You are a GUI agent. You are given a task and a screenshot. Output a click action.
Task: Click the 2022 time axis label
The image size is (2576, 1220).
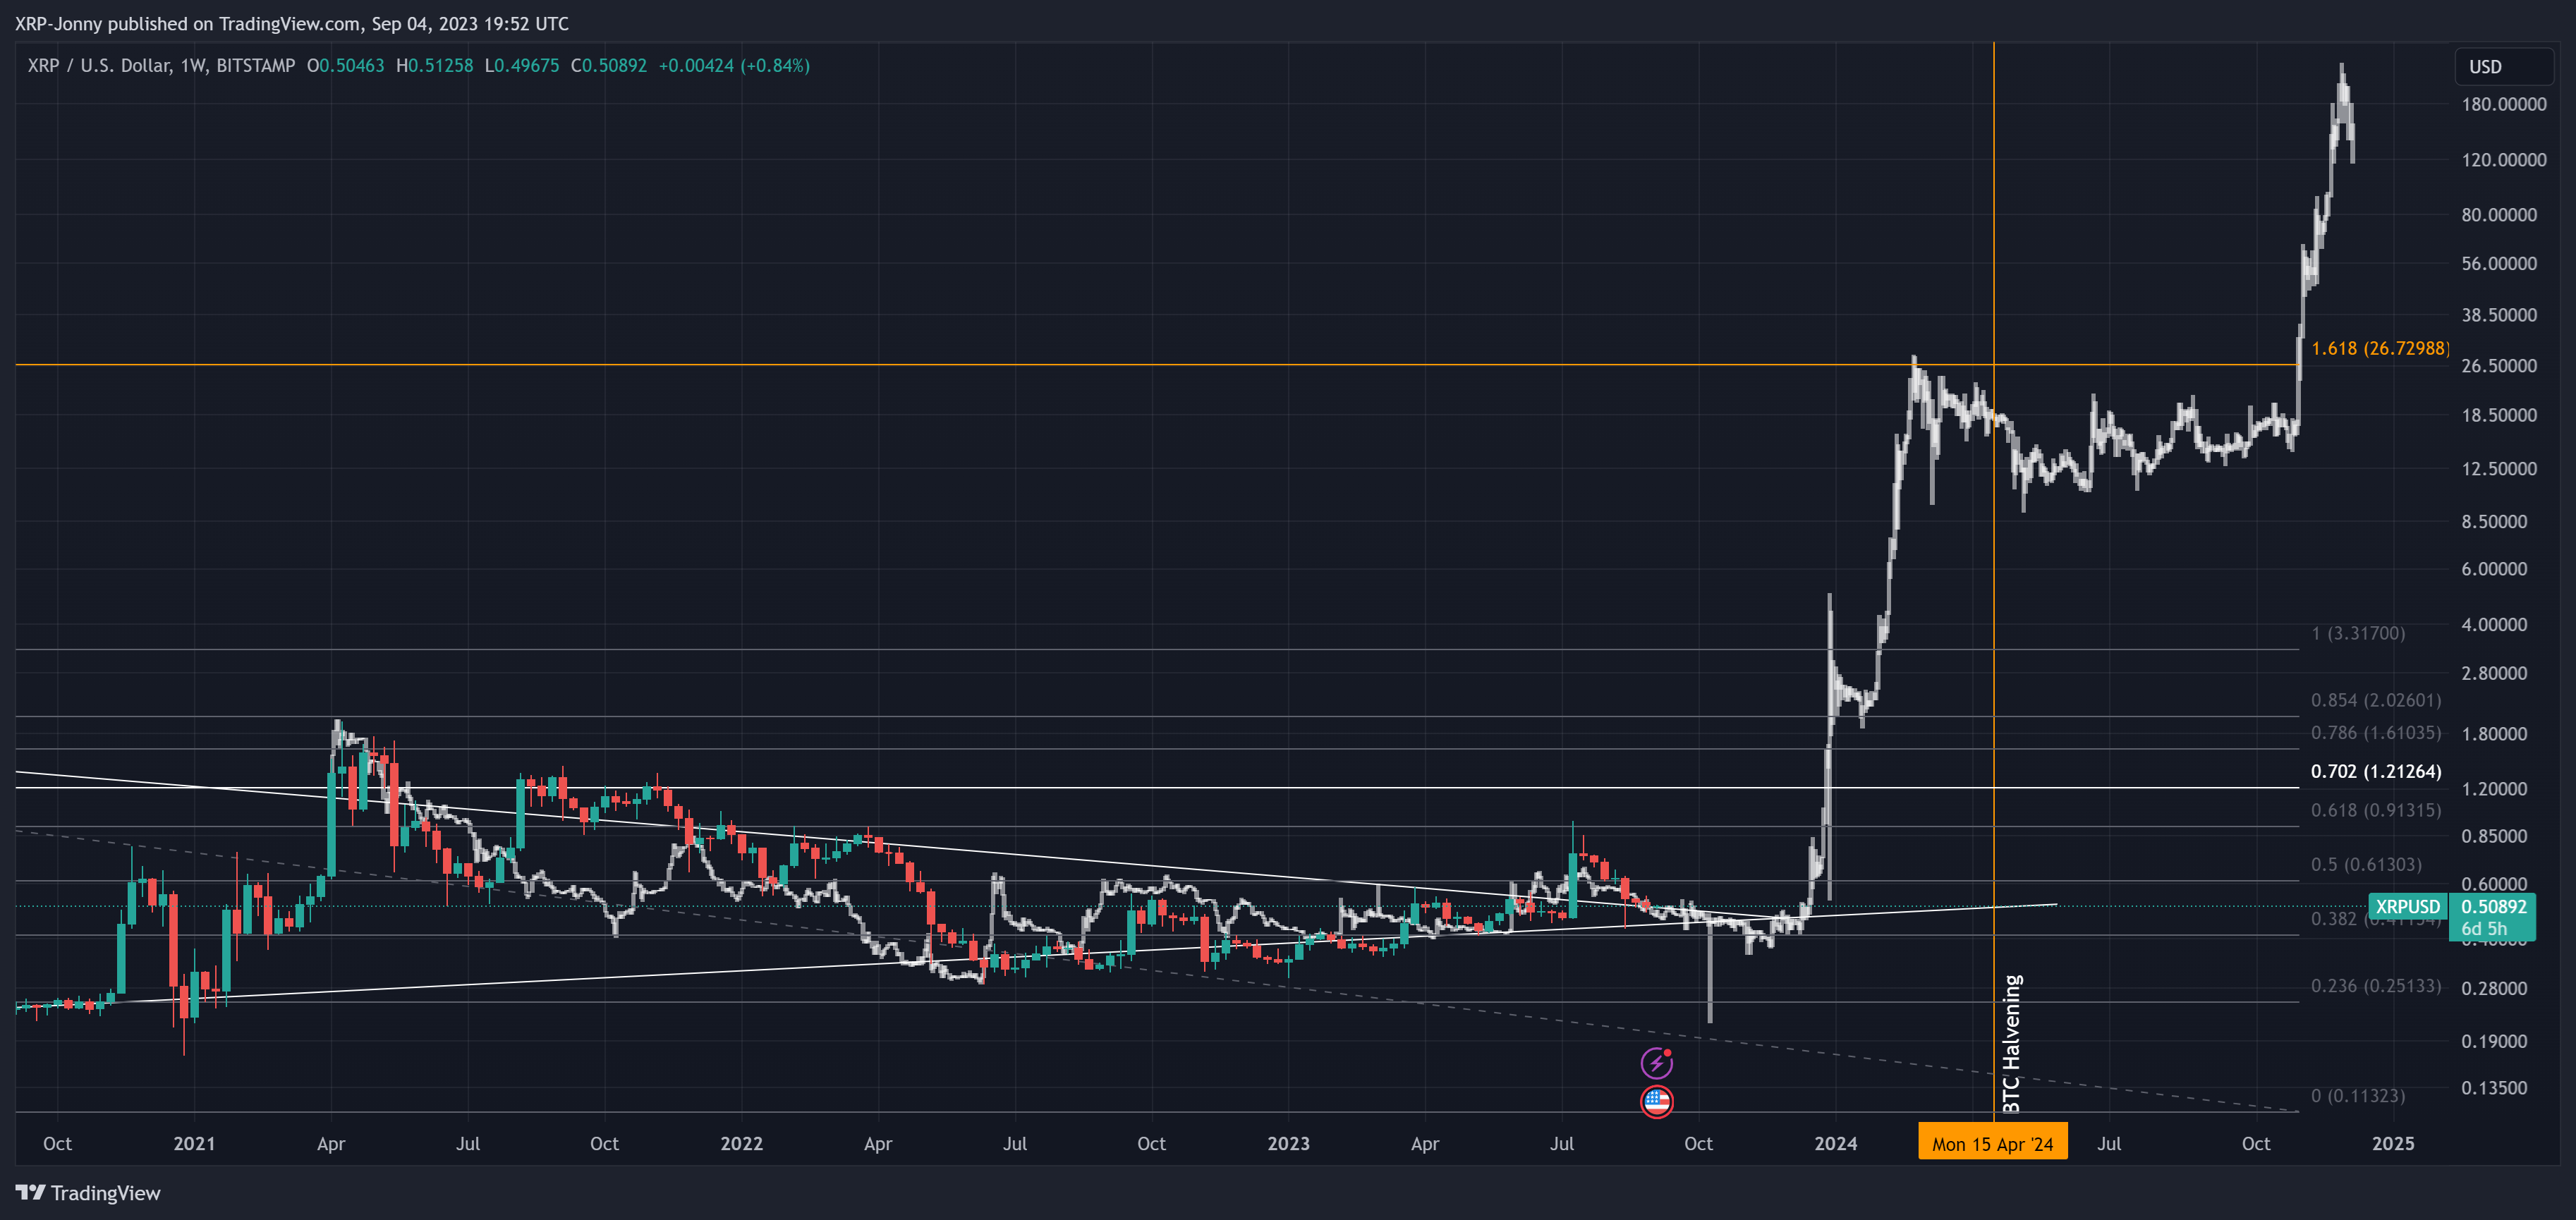point(741,1143)
